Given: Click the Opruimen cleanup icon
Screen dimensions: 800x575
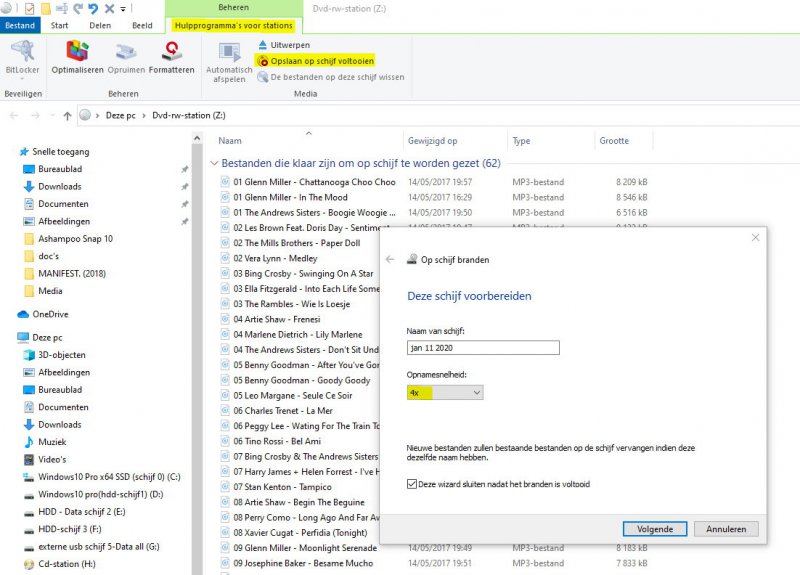Looking at the screenshot, I should point(126,52).
